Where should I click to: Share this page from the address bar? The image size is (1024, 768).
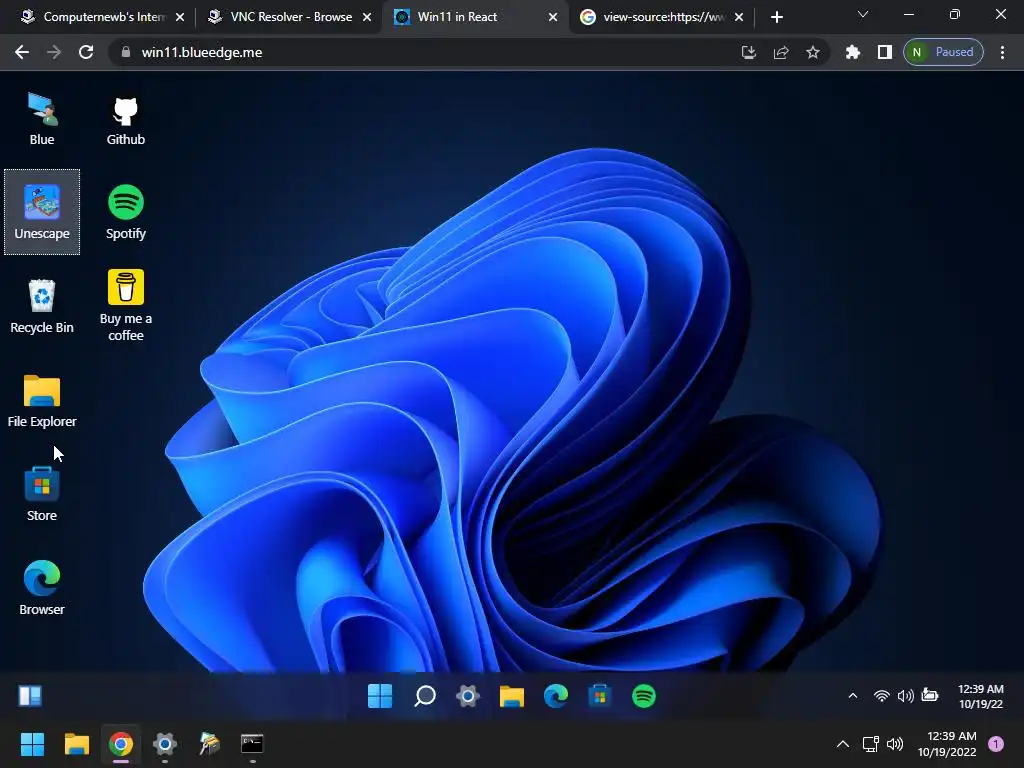pos(781,52)
